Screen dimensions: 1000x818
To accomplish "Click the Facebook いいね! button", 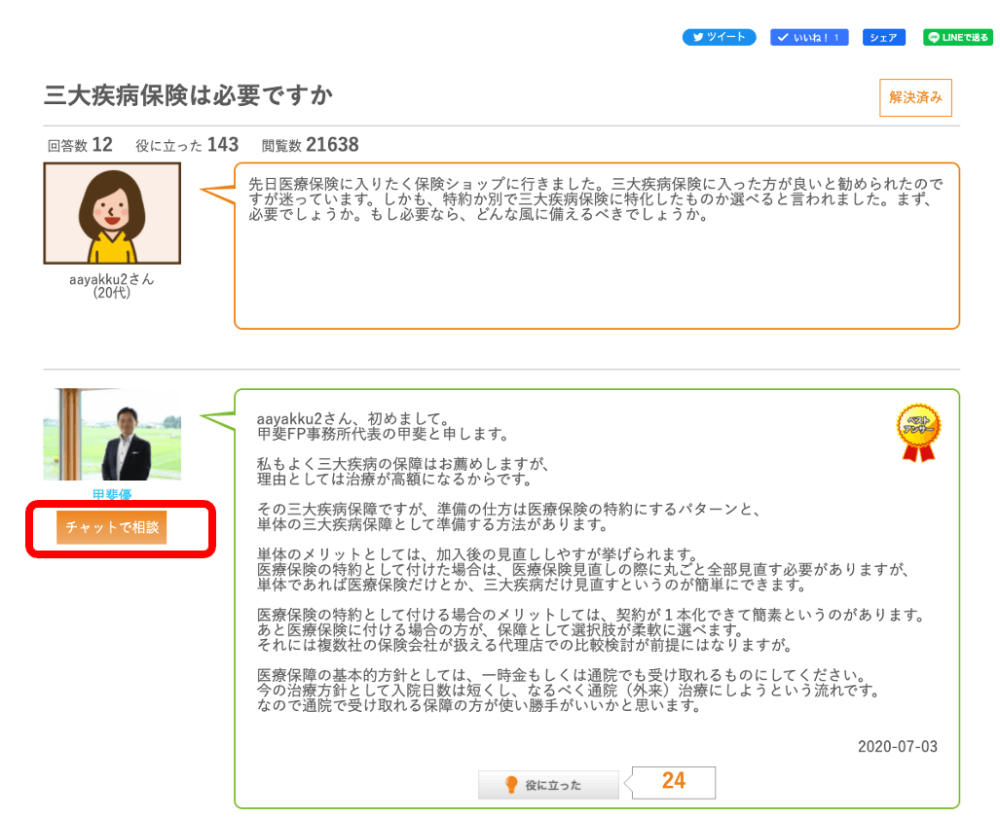I will click(809, 37).
